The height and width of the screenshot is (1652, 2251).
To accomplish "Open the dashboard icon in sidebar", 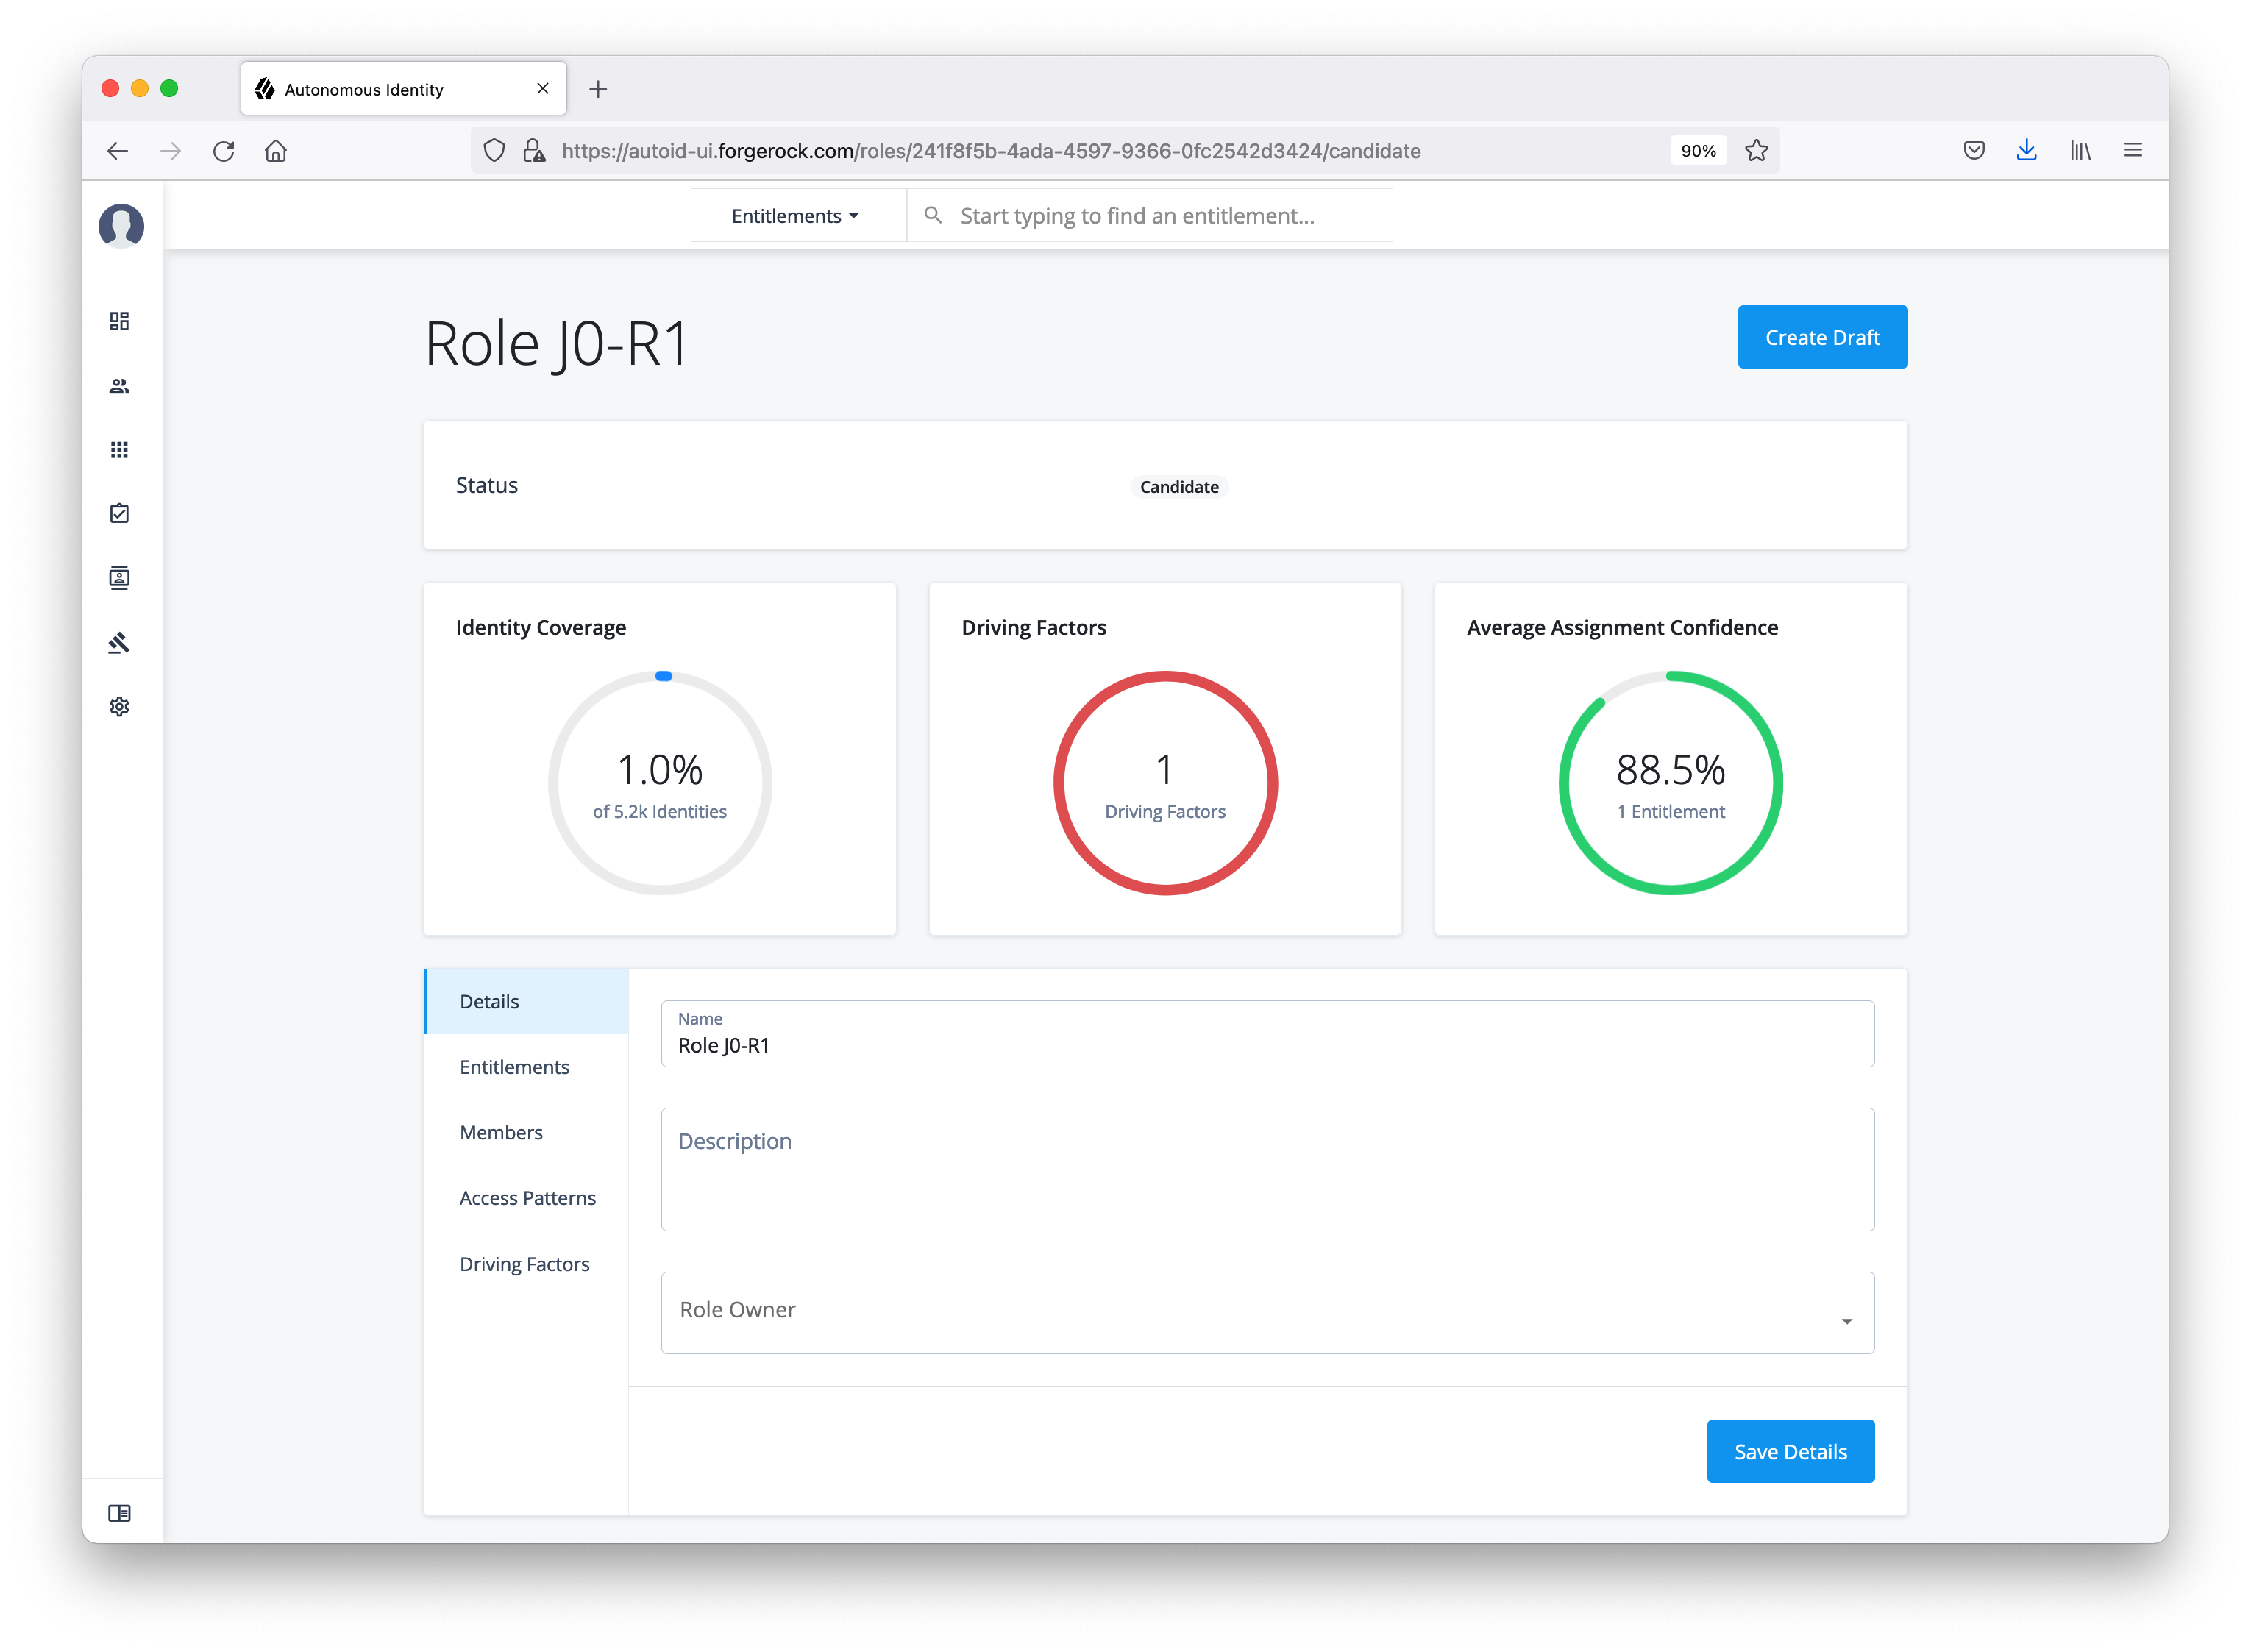I will coord(119,321).
